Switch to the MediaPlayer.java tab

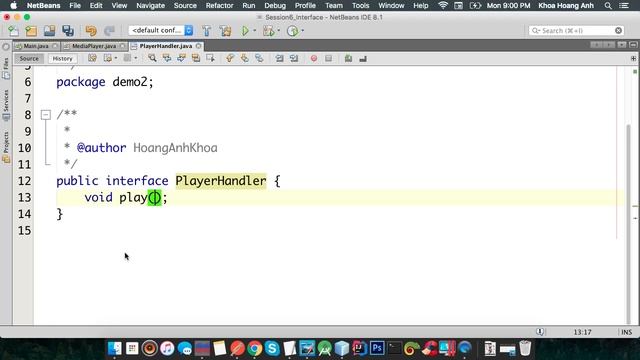94,46
